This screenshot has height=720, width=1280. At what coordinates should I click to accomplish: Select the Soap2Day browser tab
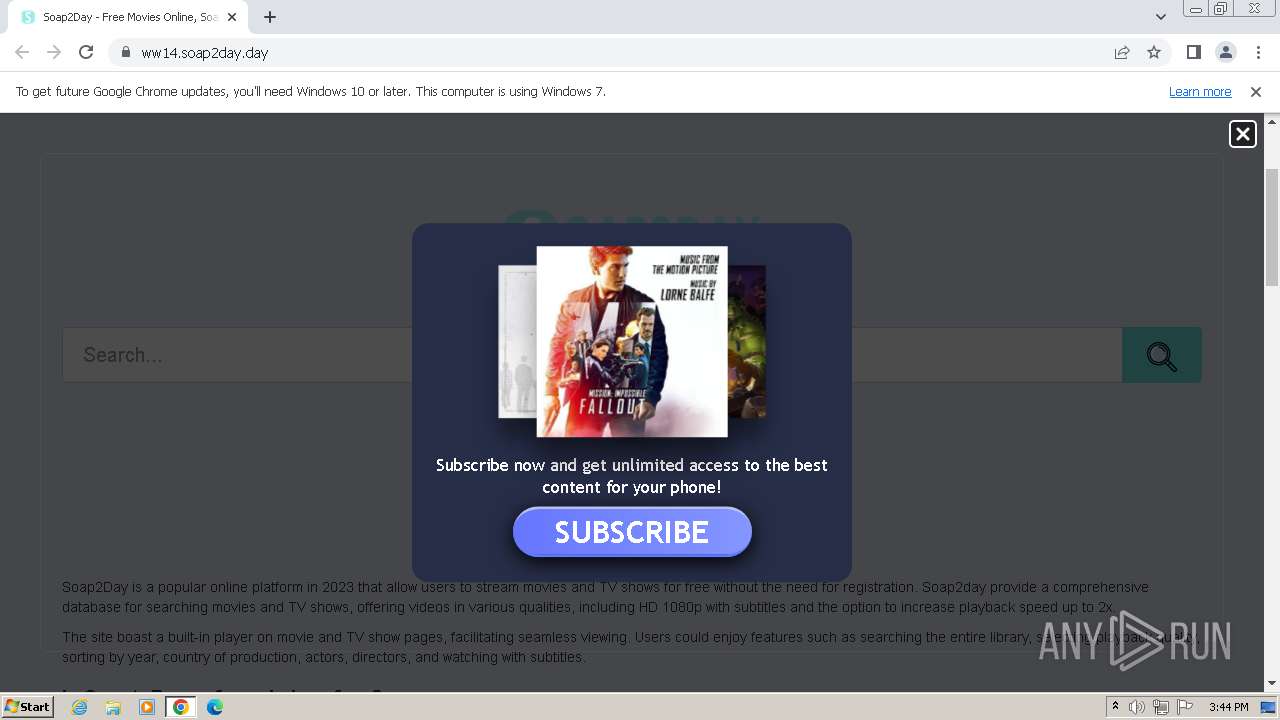pos(130,17)
